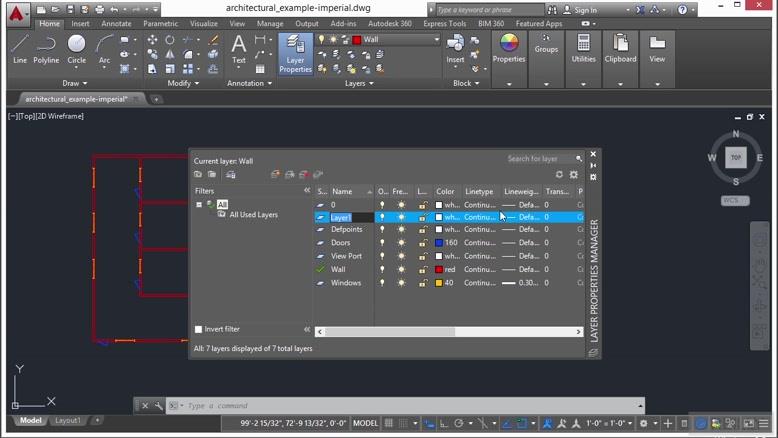
Task: Toggle lock for View Port layer
Action: (422, 256)
